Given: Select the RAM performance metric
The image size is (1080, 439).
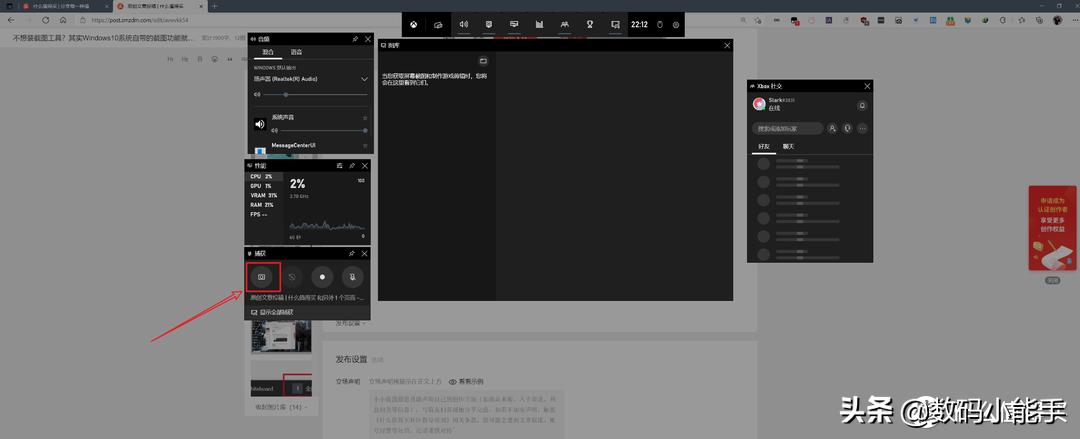Looking at the screenshot, I should coord(262,205).
